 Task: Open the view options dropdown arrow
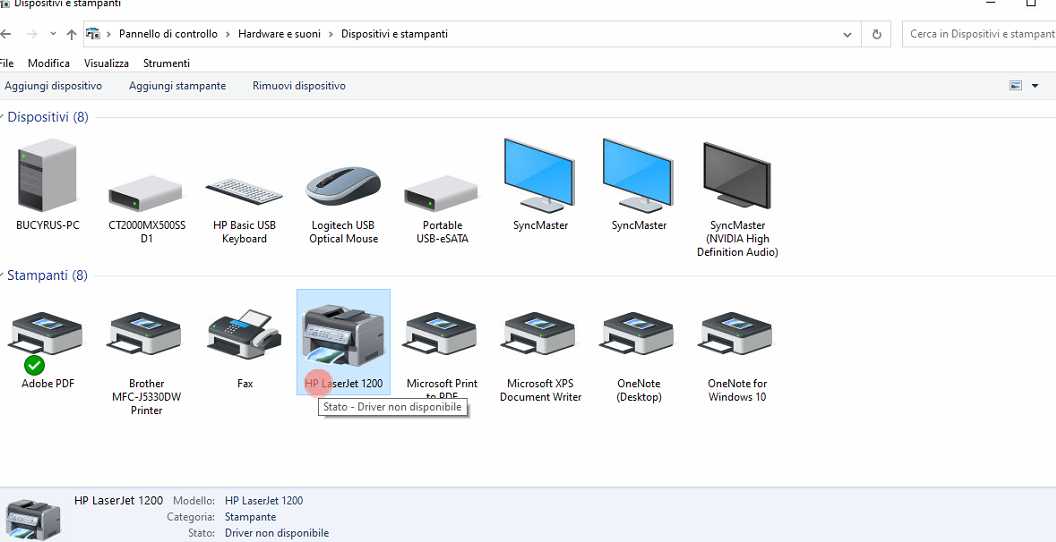1035,86
